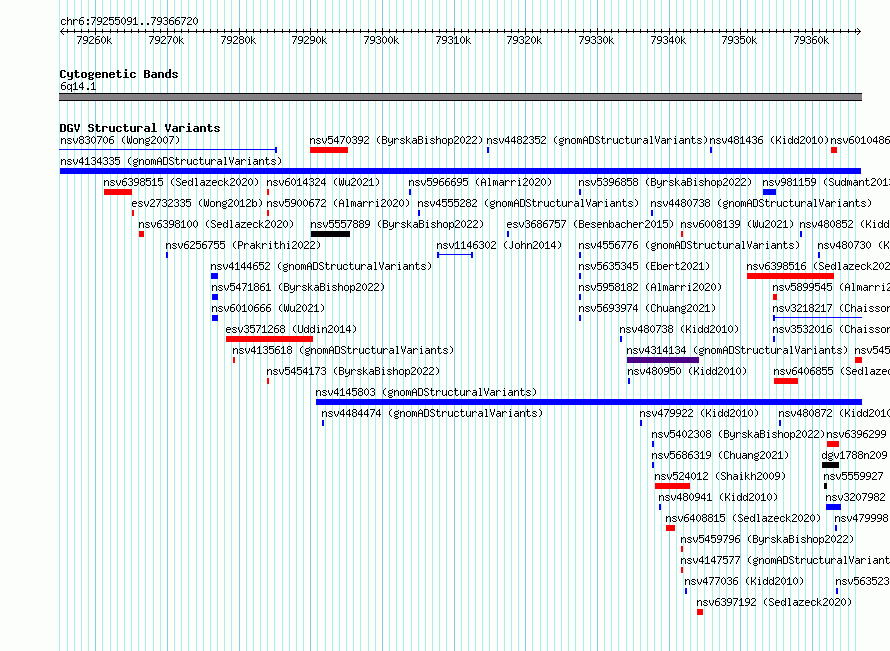
Task: Open nsv4314134 (gnomADStructuralVariants) label
Action: click(737, 350)
